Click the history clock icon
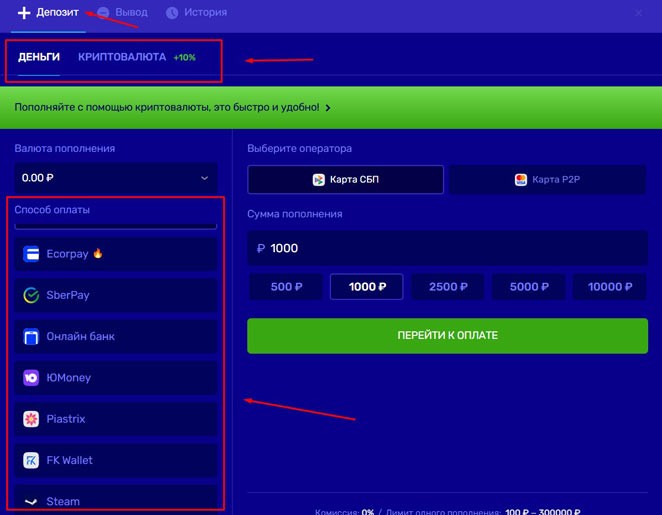 tap(172, 13)
